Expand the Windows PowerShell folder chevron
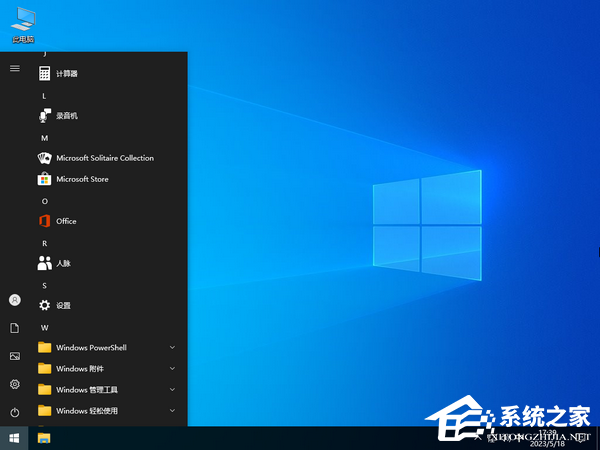The width and height of the screenshot is (600, 450). 172,348
